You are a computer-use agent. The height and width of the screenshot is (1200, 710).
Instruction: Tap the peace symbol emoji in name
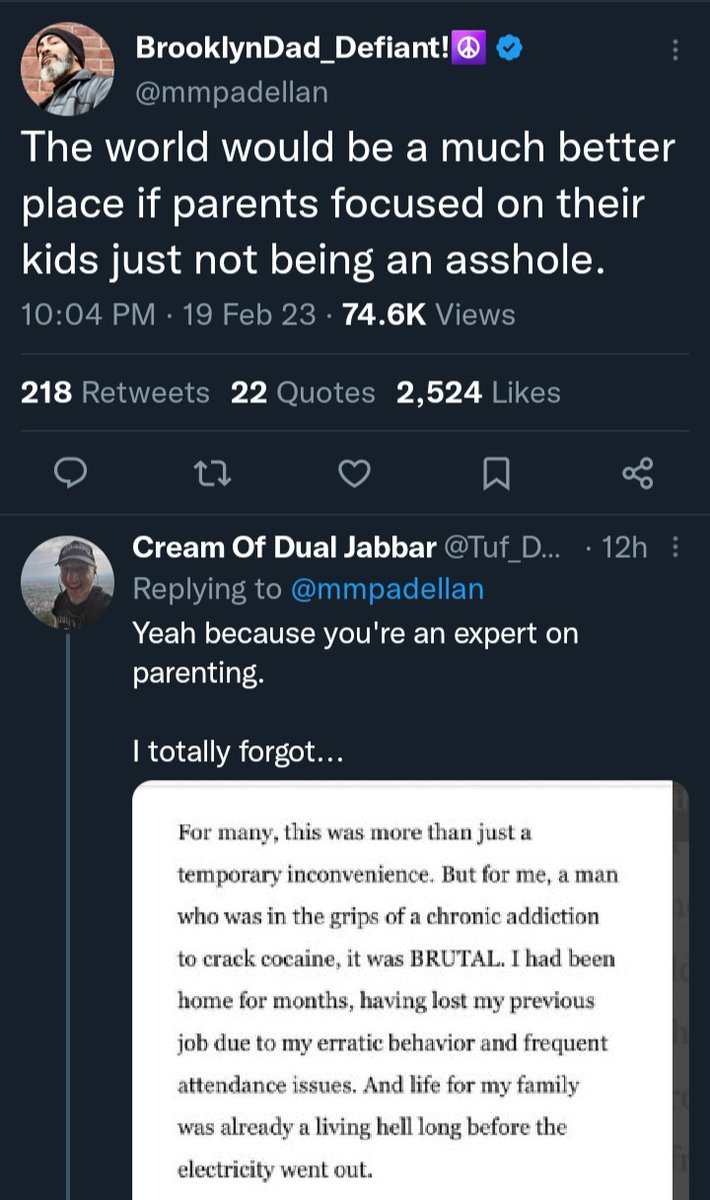click(x=469, y=48)
